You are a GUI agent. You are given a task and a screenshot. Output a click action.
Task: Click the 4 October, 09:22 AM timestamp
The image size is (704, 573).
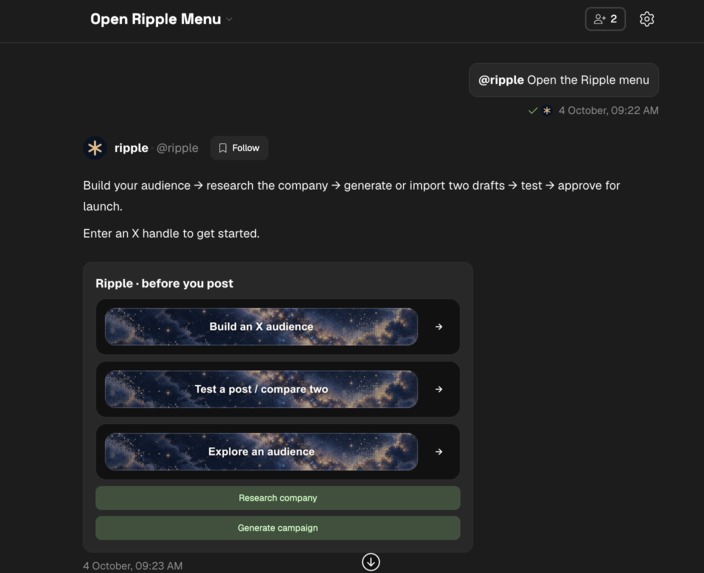point(608,110)
